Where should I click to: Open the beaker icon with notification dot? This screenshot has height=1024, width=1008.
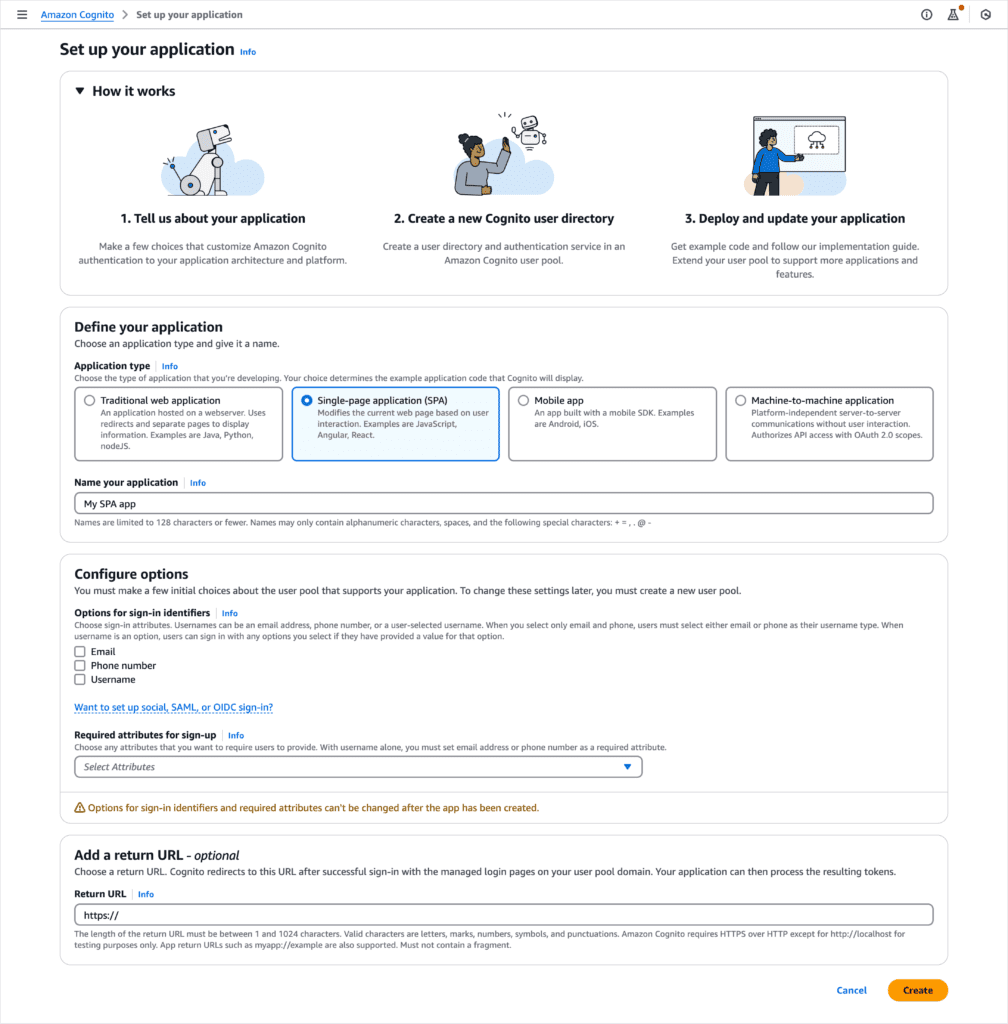(952, 14)
